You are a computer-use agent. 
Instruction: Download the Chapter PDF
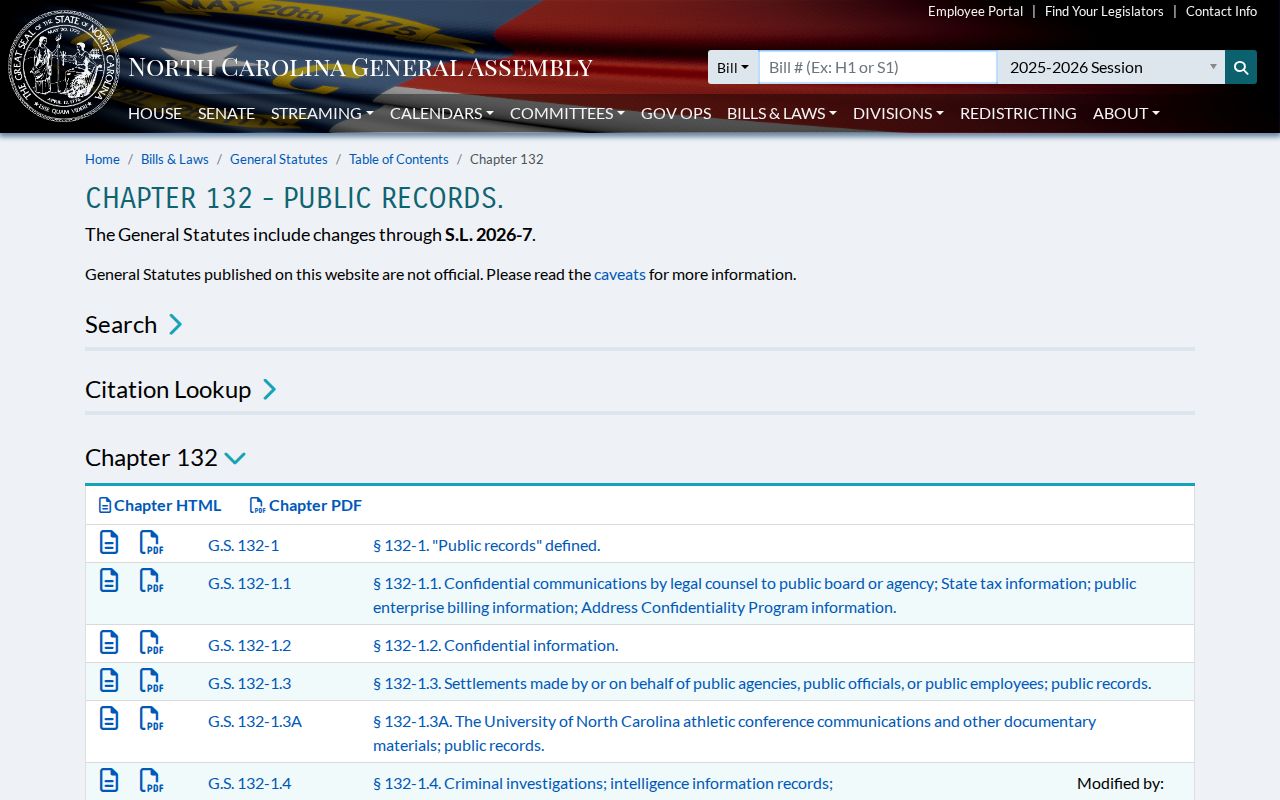306,505
